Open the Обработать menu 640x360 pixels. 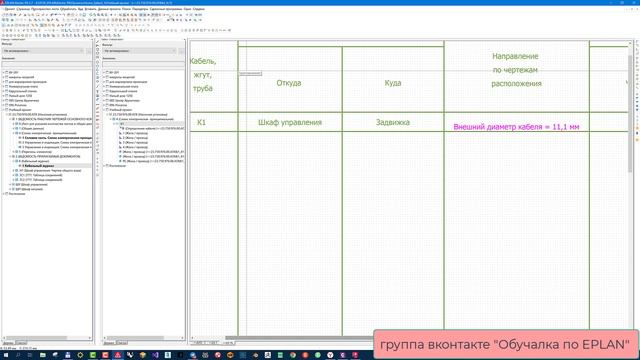click(68, 9)
